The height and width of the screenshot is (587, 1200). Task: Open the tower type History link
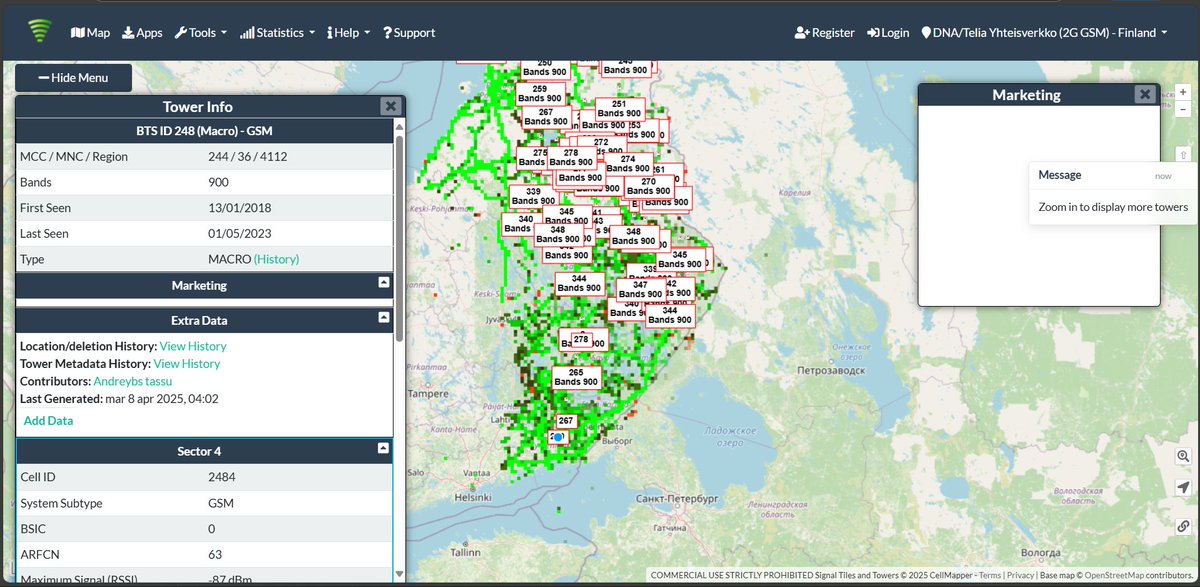pyautogui.click(x=276, y=259)
